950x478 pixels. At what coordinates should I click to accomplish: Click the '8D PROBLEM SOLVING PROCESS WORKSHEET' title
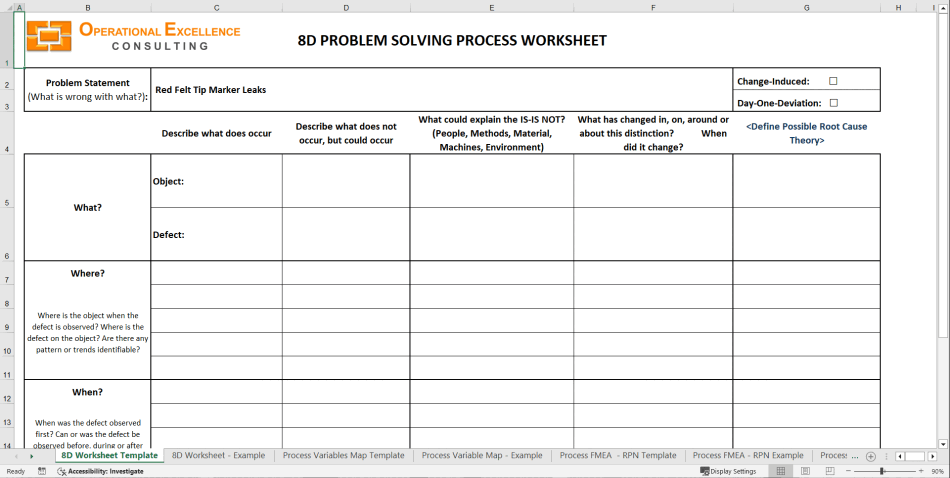pyautogui.click(x=452, y=41)
